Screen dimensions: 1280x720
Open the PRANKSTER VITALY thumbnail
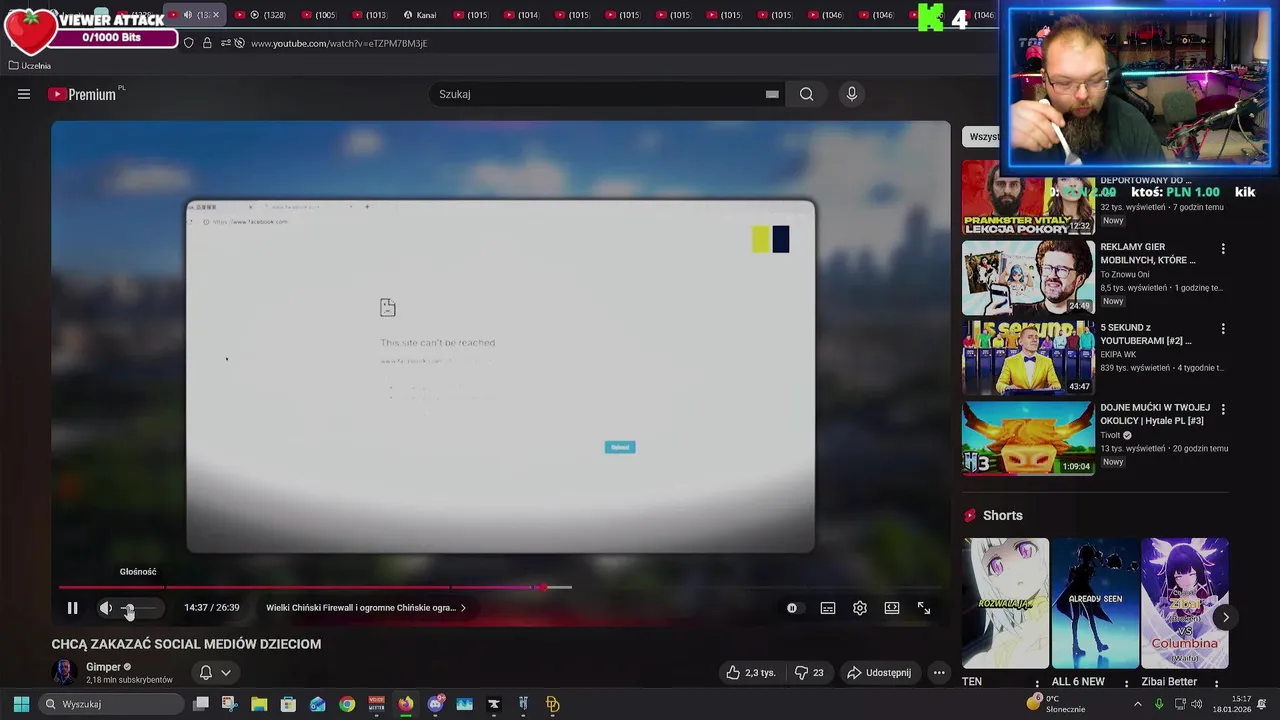(1028, 197)
